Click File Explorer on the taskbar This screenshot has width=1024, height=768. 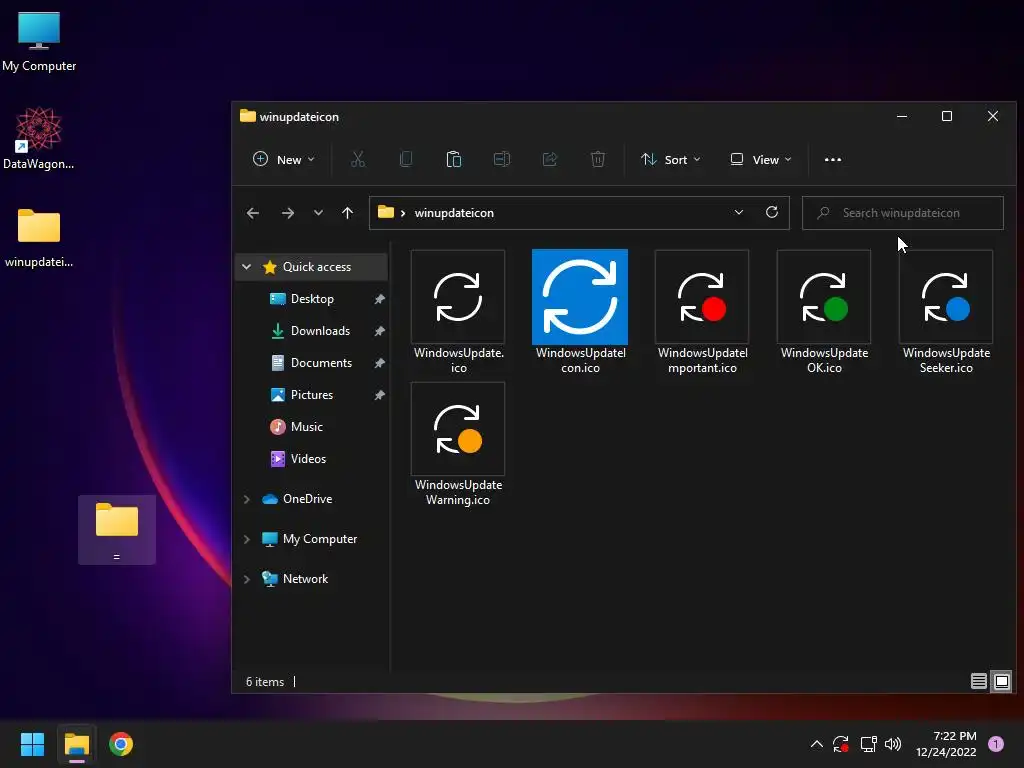tap(76, 744)
